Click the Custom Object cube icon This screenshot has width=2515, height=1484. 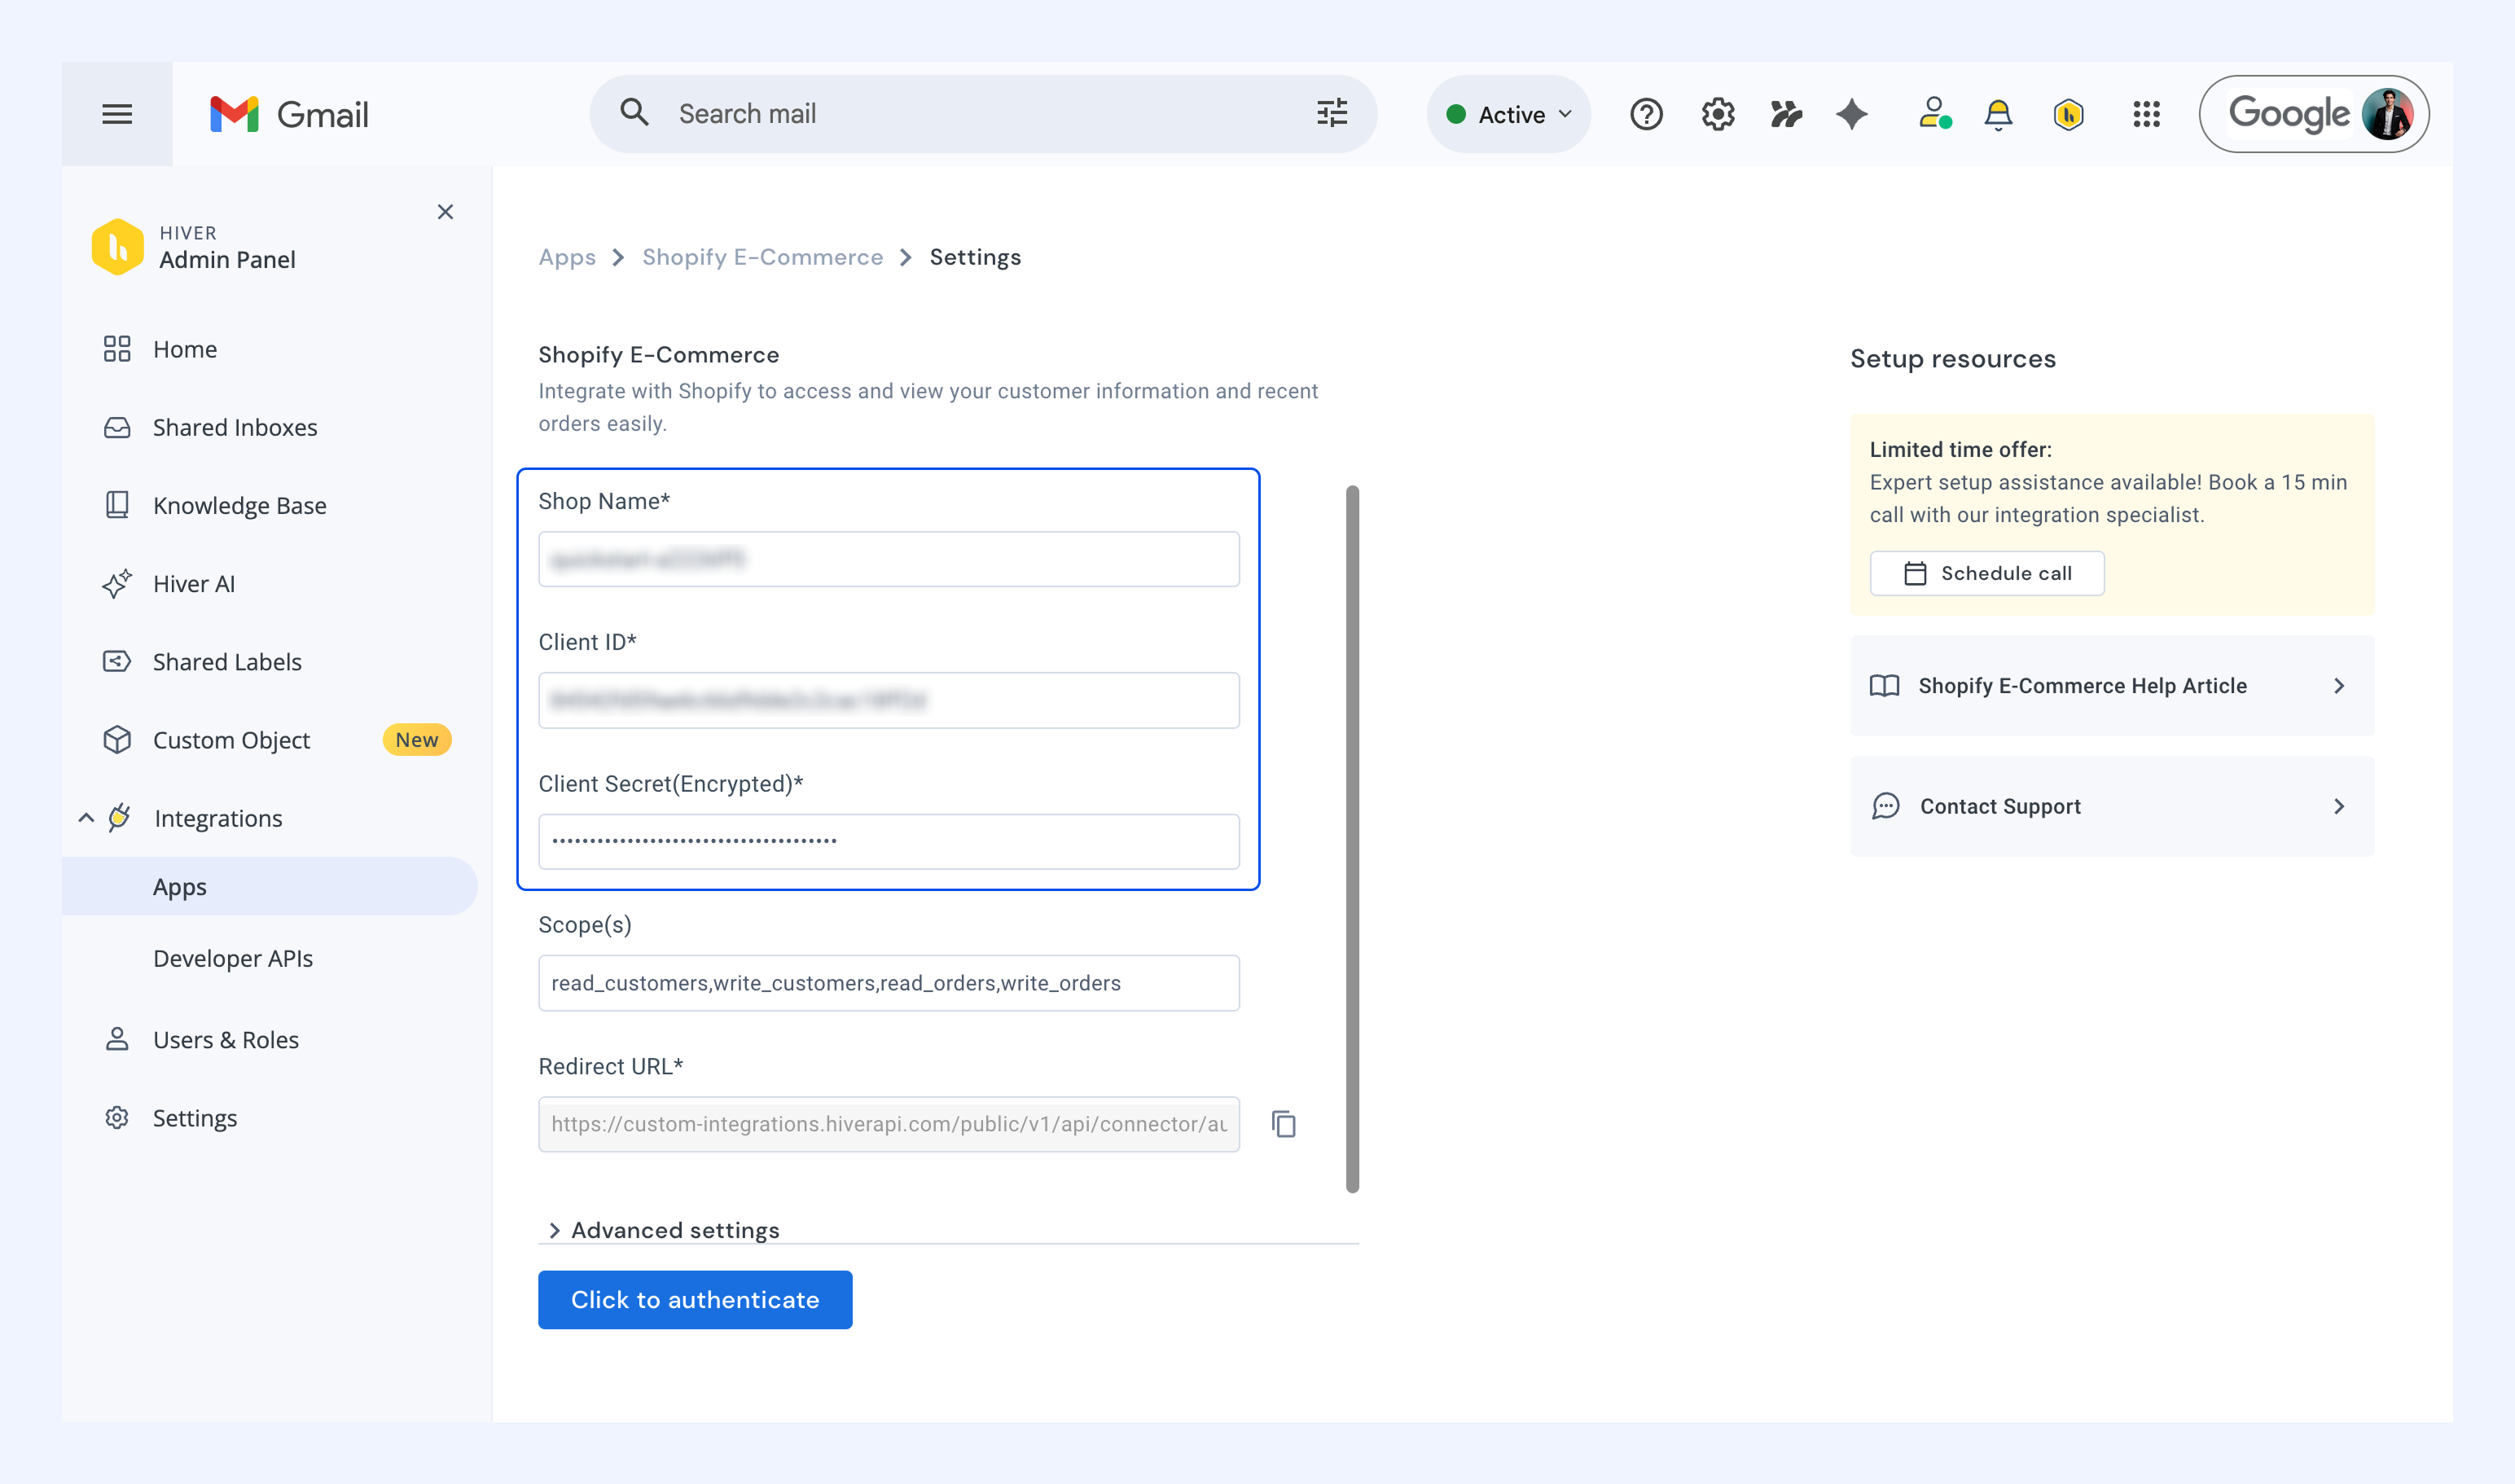tap(117, 740)
